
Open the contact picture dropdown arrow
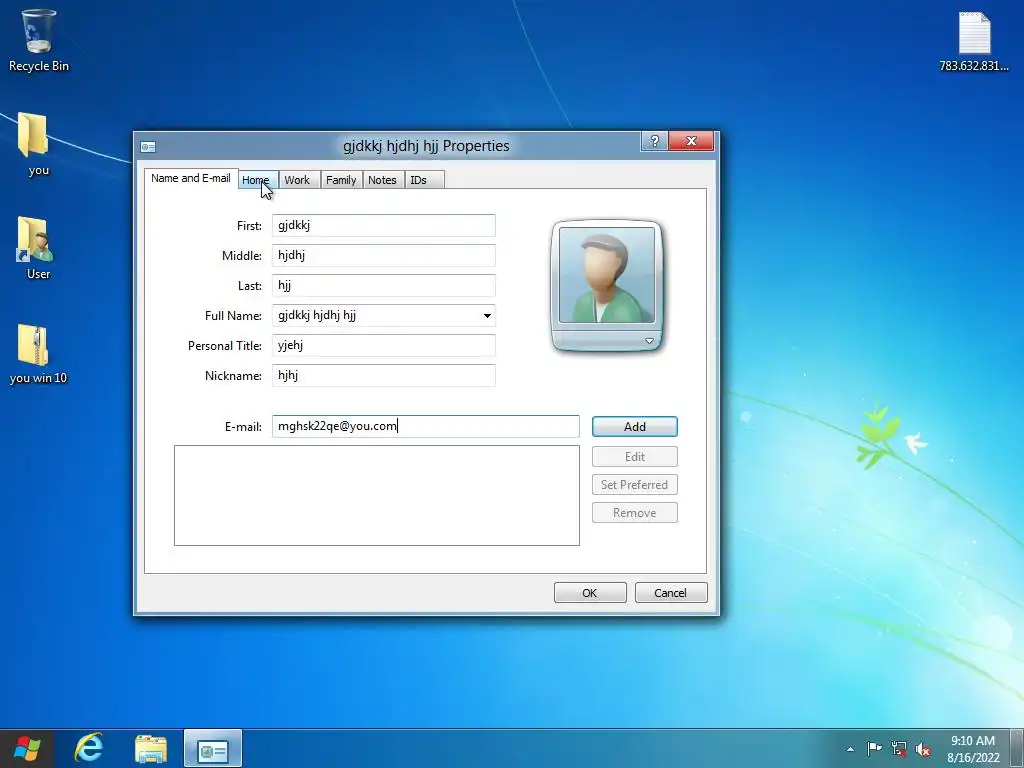[649, 341]
